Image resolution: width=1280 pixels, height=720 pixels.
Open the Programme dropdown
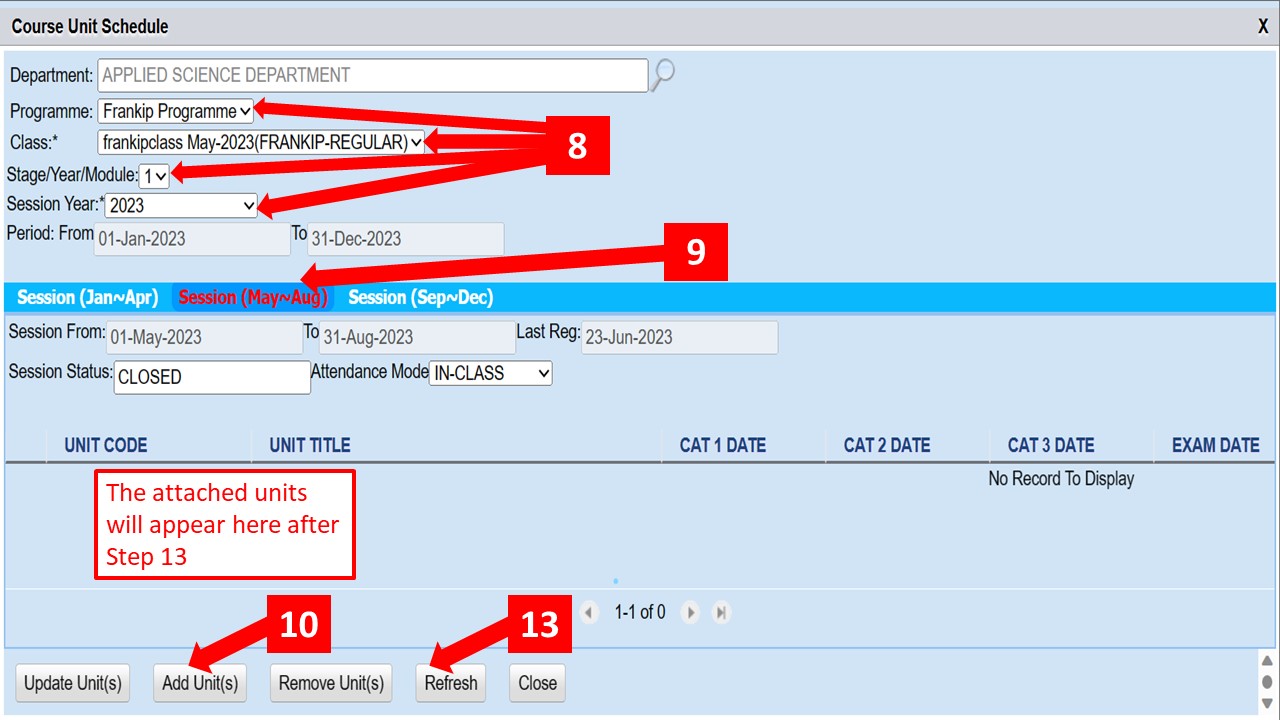176,111
